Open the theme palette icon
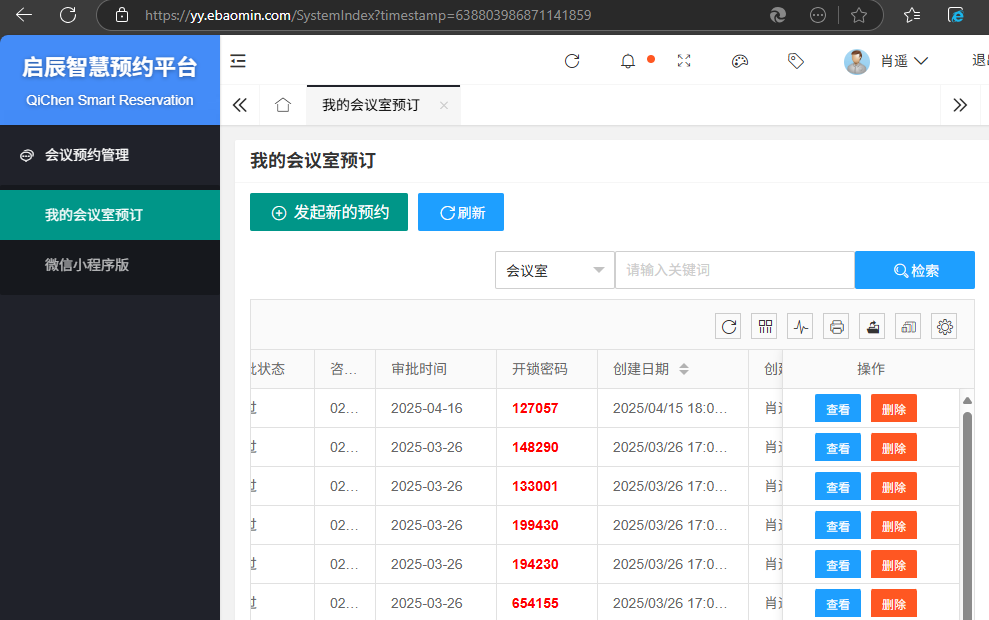Screen dimensions: 989x620 pyautogui.click(x=740, y=61)
